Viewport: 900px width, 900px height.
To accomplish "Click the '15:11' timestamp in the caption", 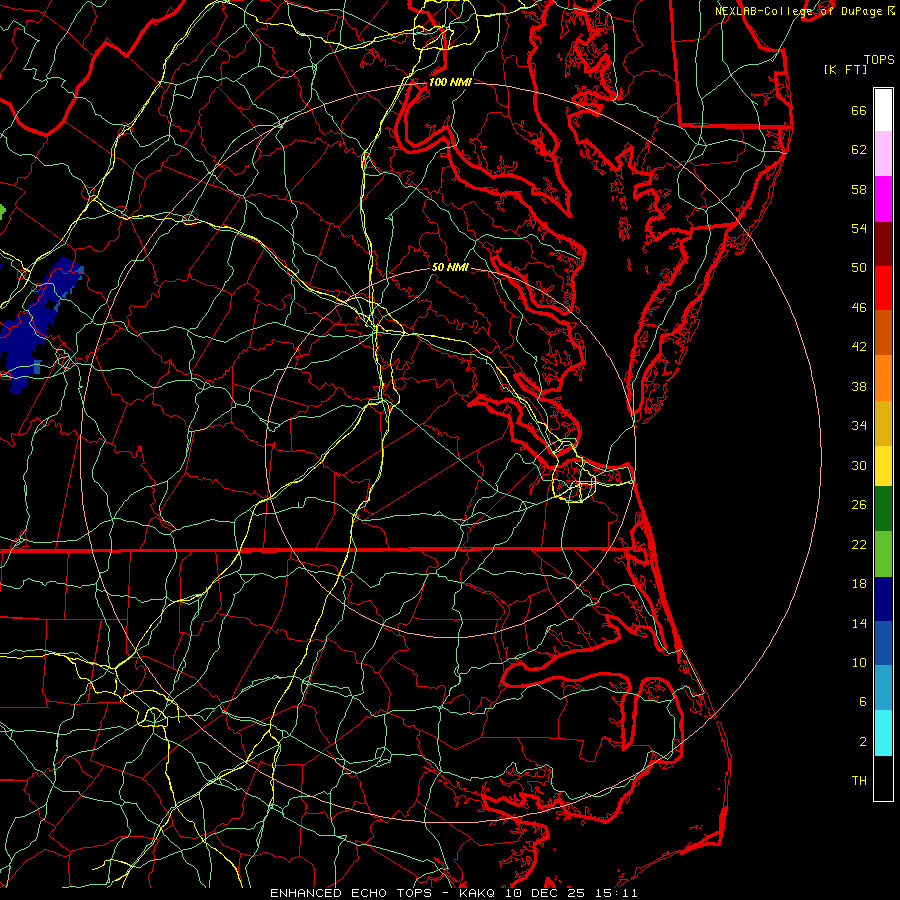I will pyautogui.click(x=615, y=893).
